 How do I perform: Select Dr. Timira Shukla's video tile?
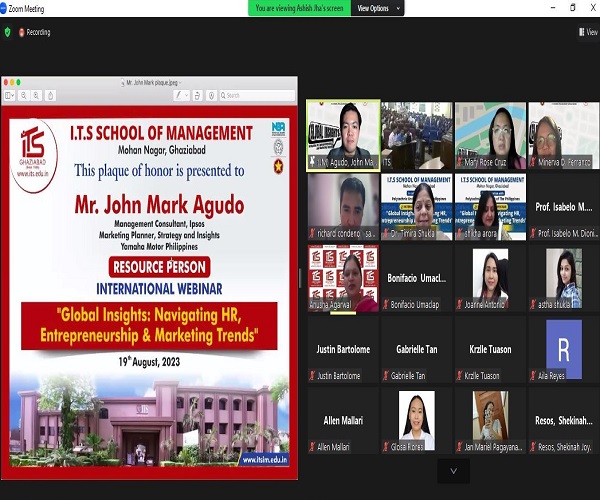coord(417,207)
